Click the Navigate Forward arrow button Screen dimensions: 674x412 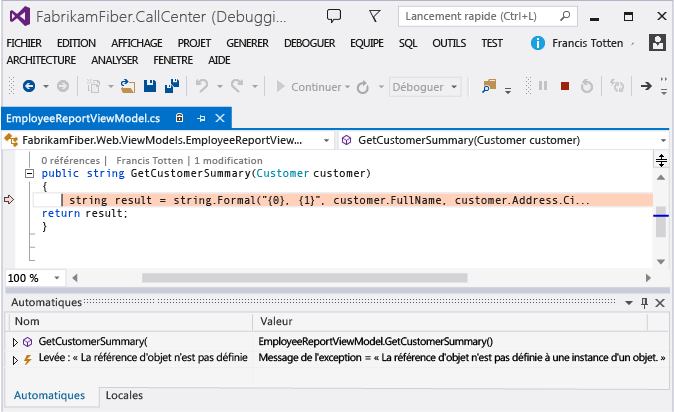[63, 86]
